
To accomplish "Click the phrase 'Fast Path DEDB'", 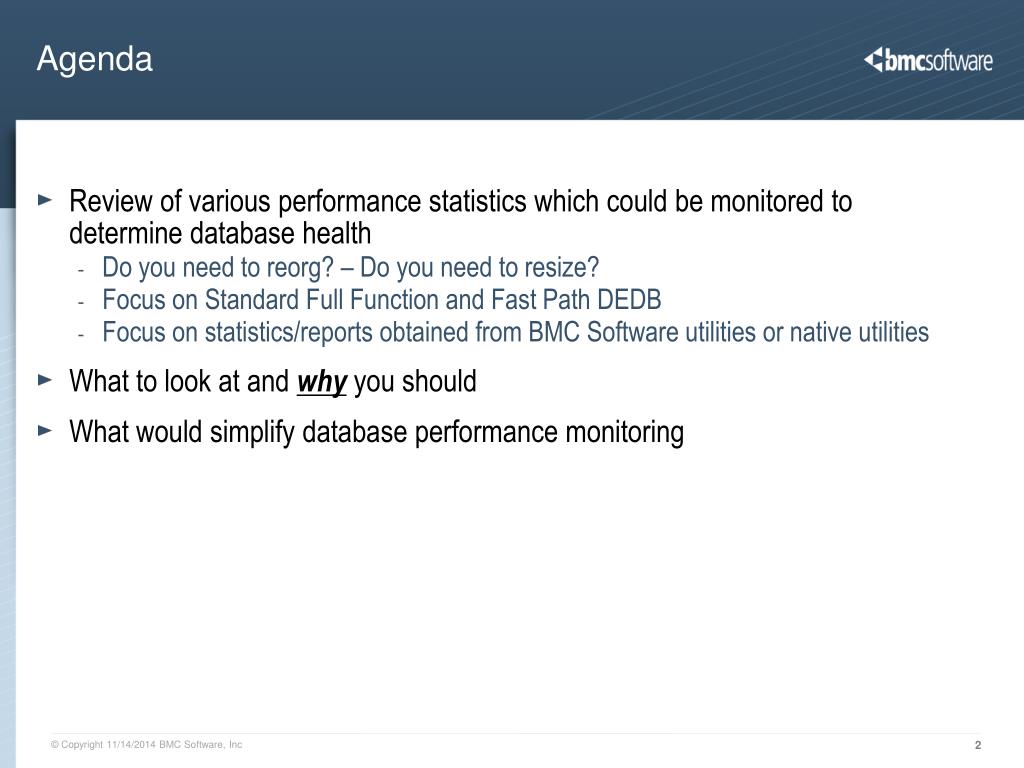I will (x=576, y=300).
